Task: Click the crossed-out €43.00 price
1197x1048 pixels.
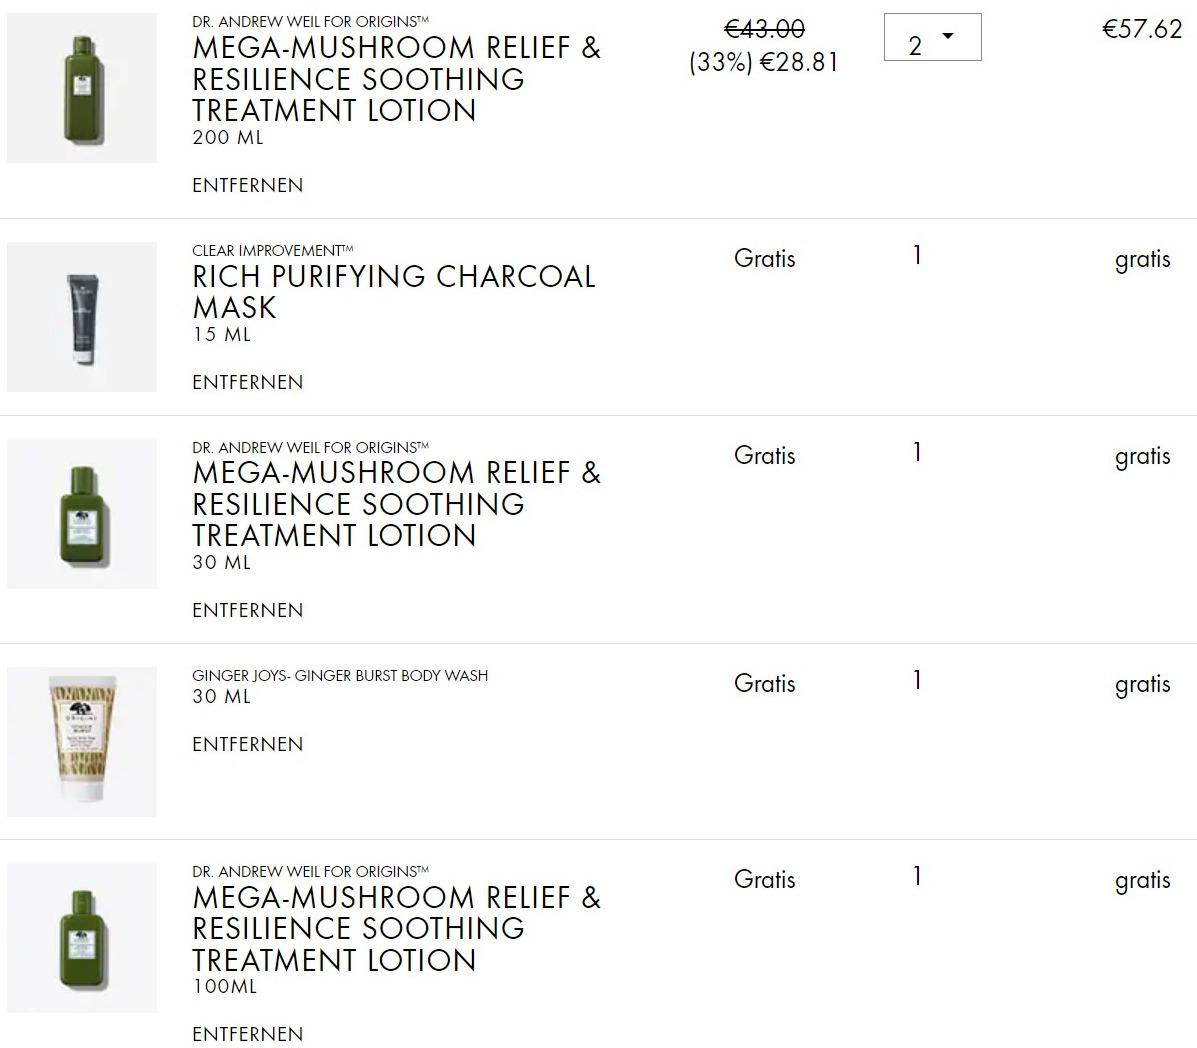Action: 764,29
